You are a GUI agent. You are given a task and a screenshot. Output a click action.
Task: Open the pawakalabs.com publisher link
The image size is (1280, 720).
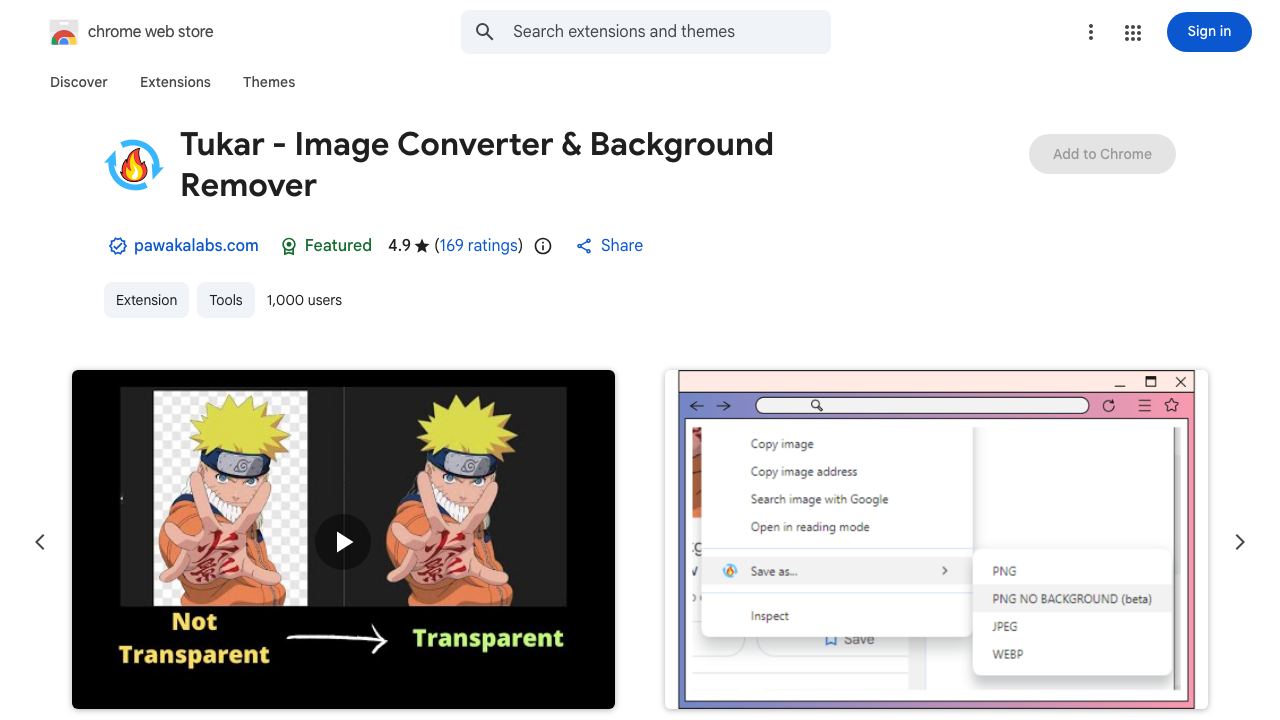coord(196,246)
